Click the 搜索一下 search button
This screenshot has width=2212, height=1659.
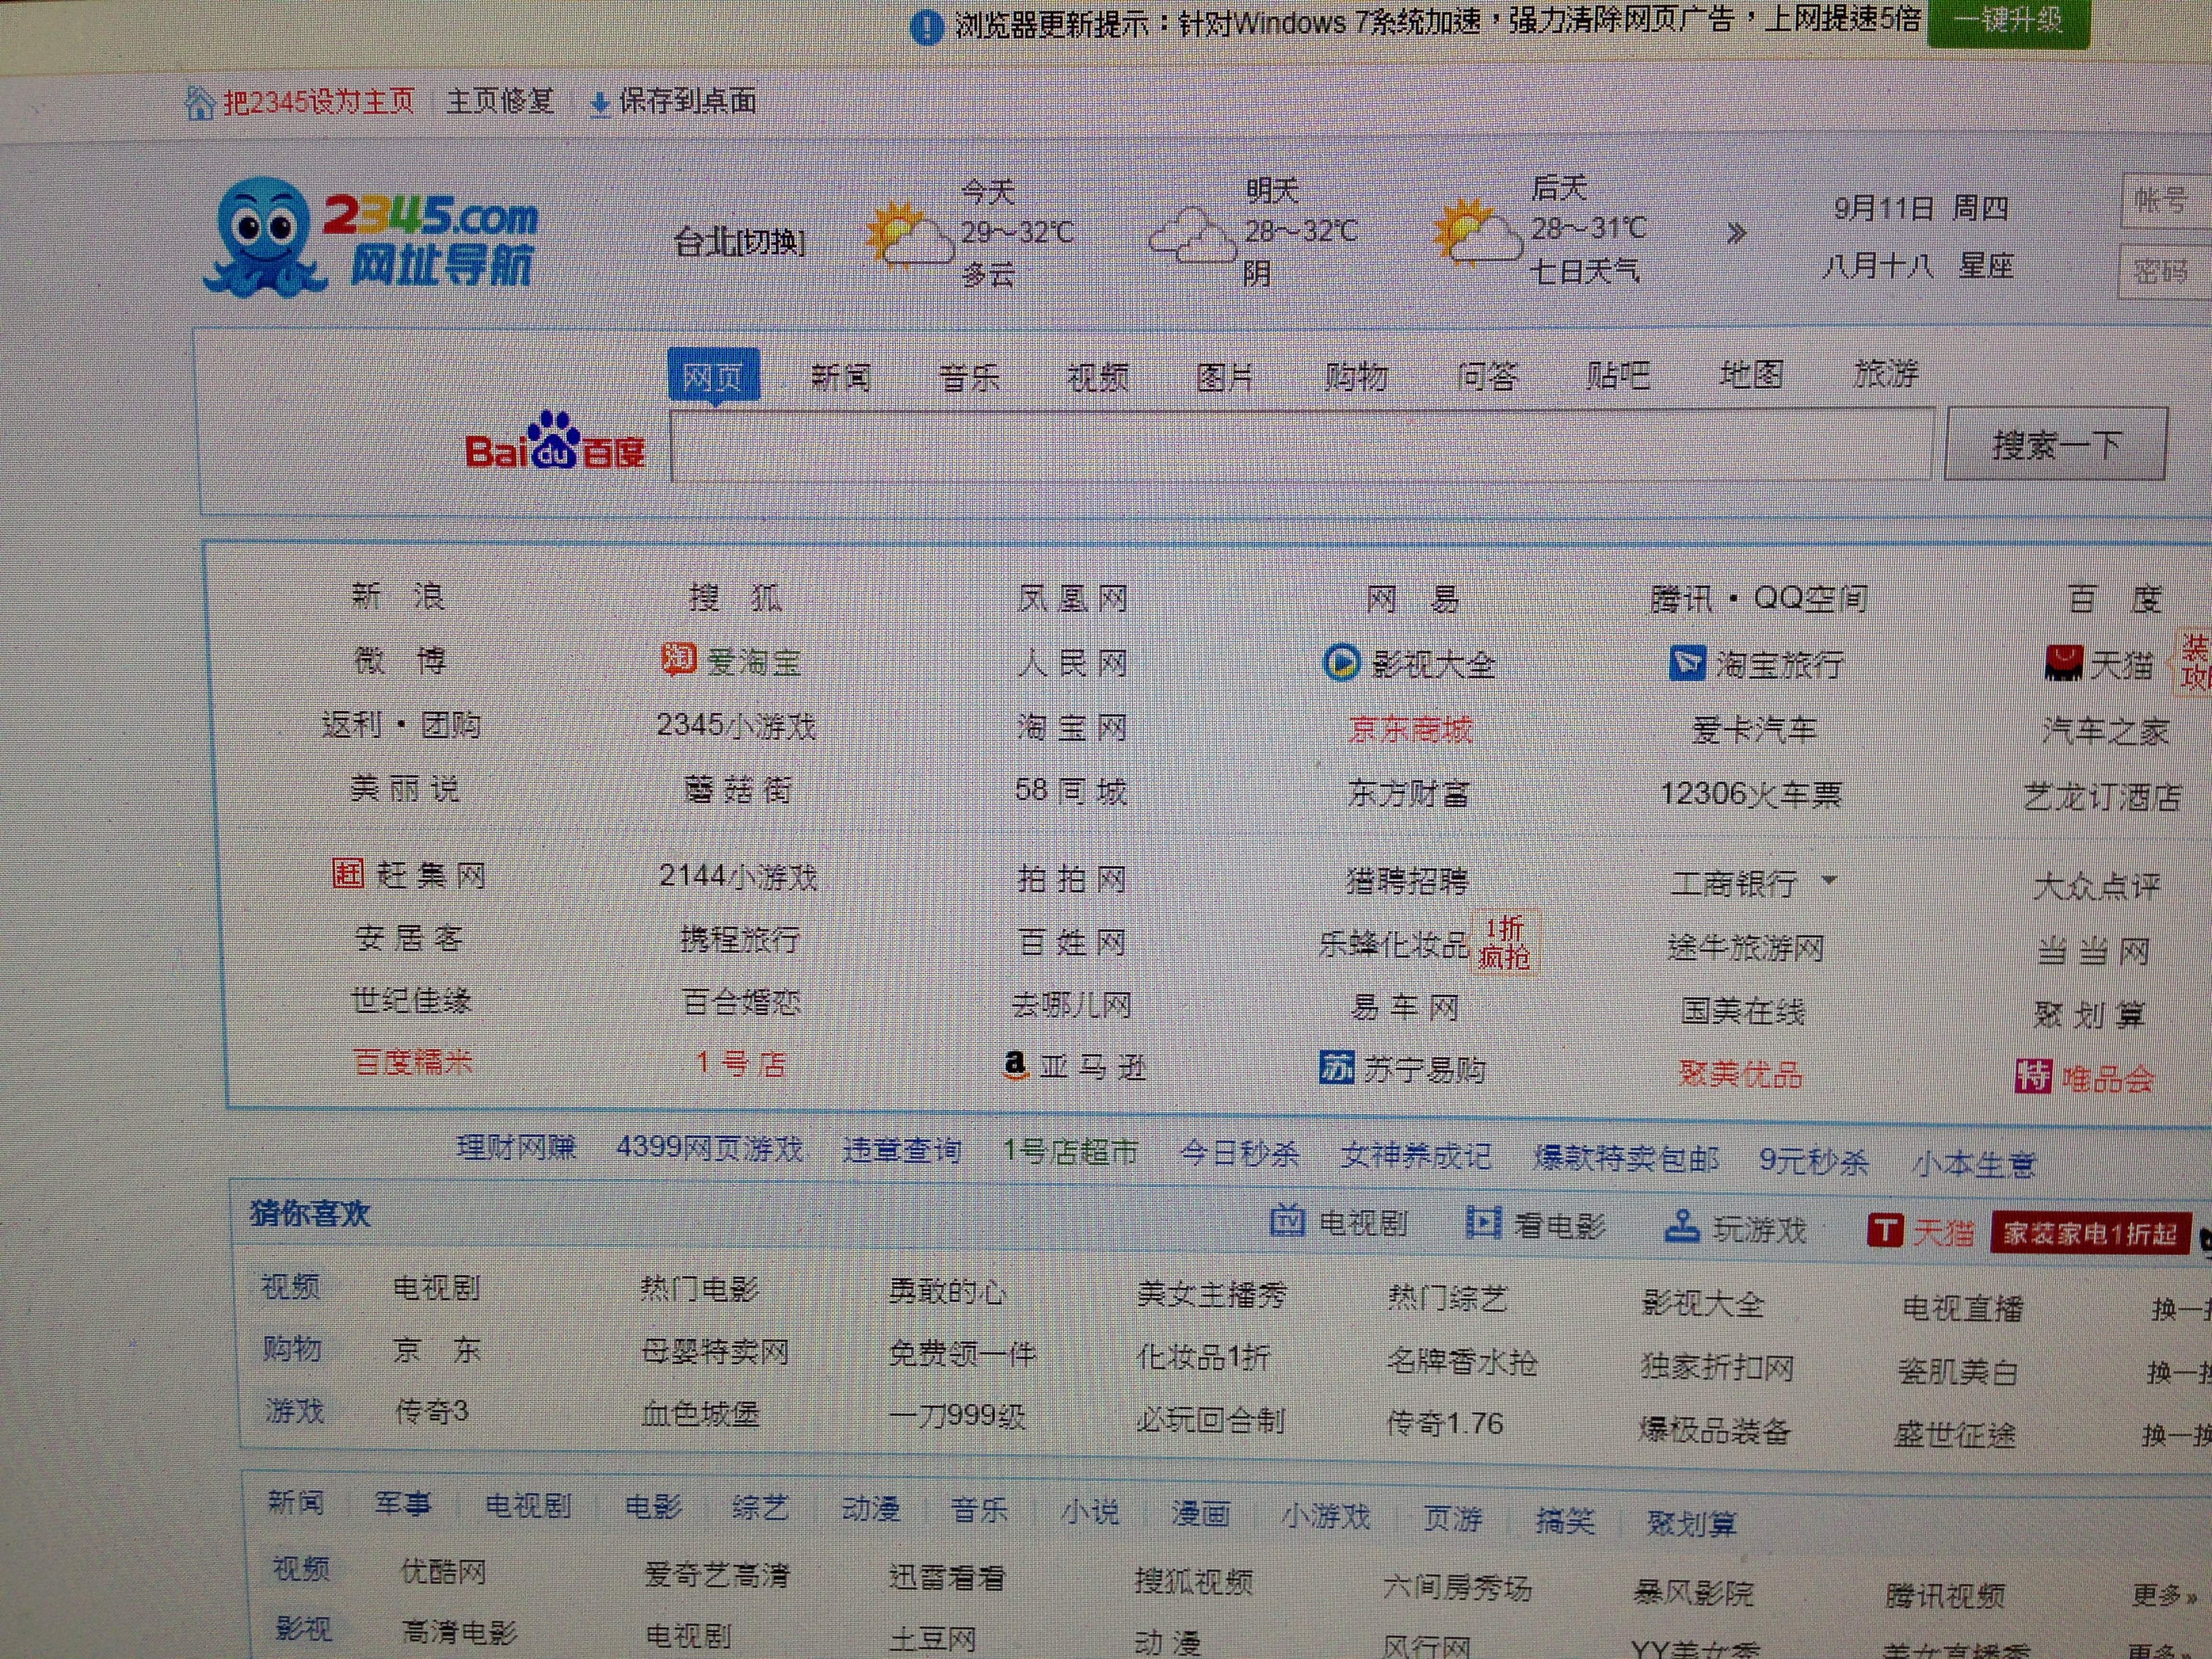click(x=2056, y=444)
